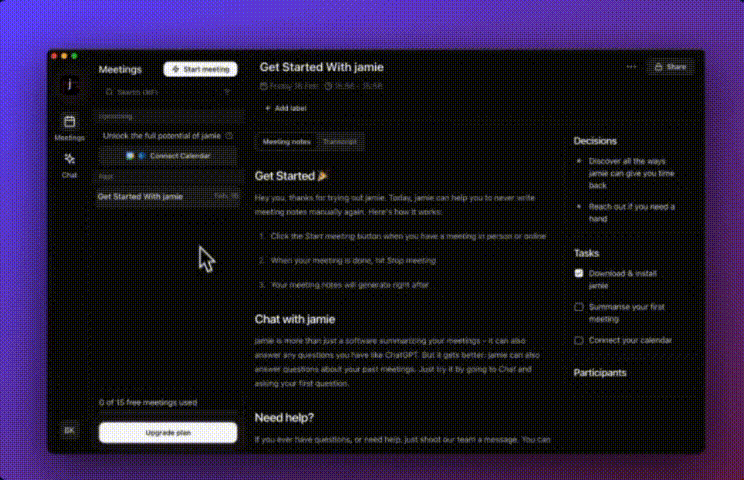Click step three about notes generating right after

[350, 285]
